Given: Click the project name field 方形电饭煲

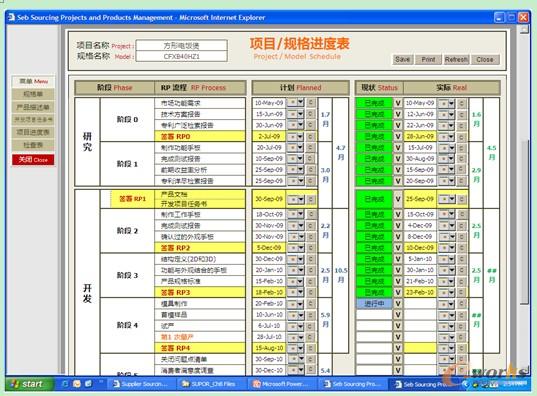Looking at the screenshot, I should (182, 45).
